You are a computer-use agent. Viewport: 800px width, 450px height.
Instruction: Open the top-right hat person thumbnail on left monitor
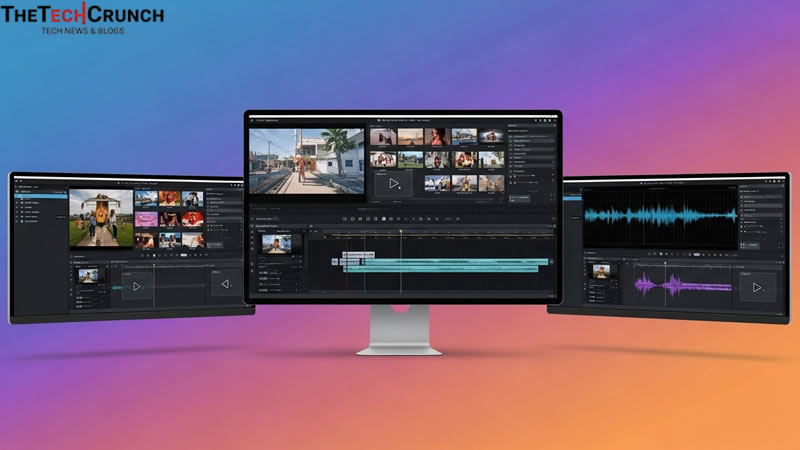[x=193, y=198]
